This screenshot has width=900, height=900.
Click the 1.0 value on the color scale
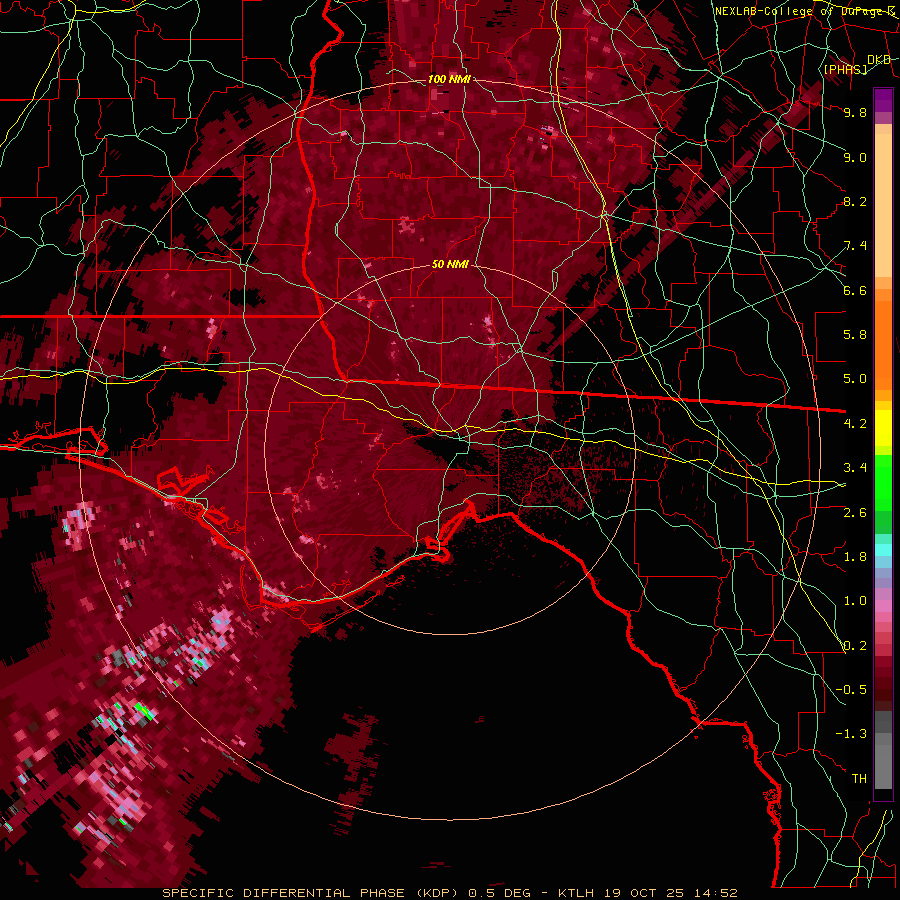pos(855,601)
